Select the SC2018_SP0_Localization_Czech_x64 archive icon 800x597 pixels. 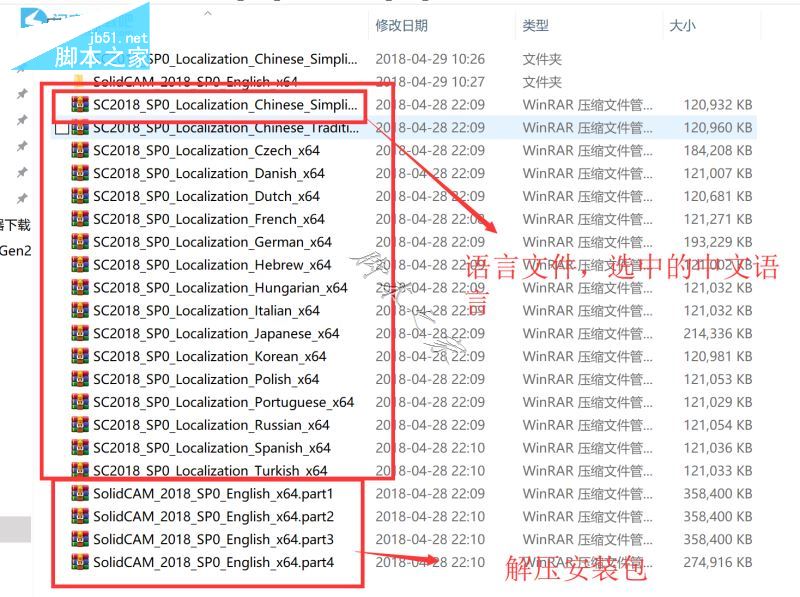(x=80, y=151)
